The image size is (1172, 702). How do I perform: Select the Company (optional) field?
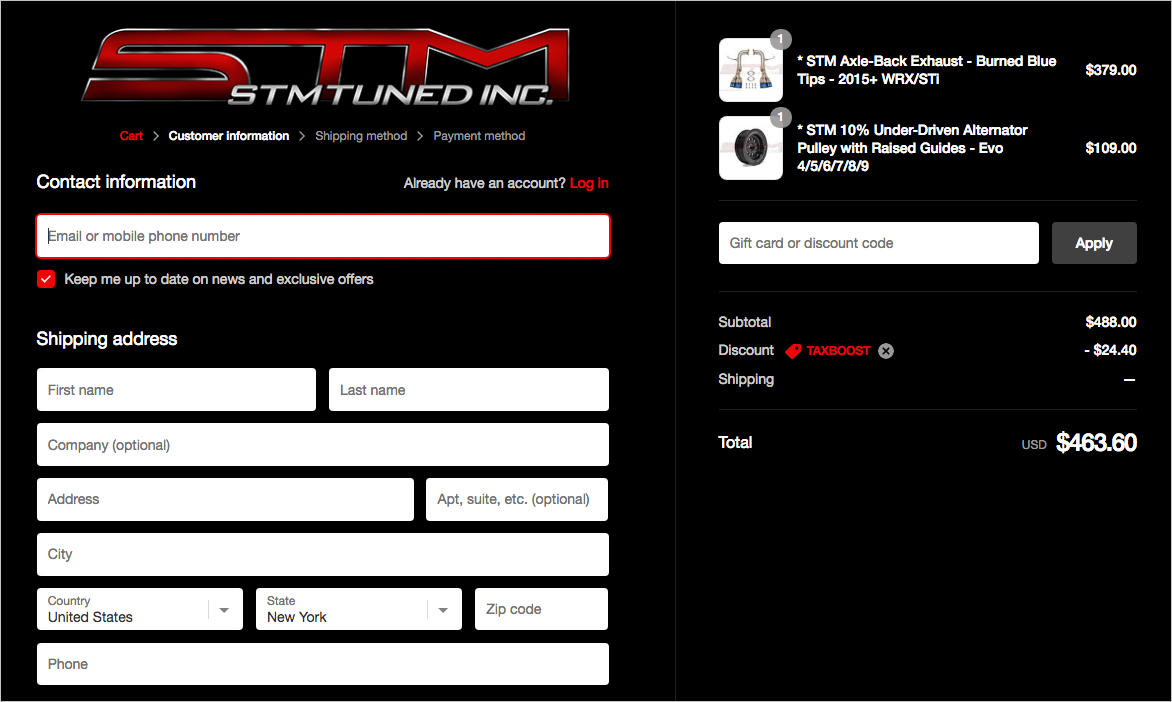(323, 445)
